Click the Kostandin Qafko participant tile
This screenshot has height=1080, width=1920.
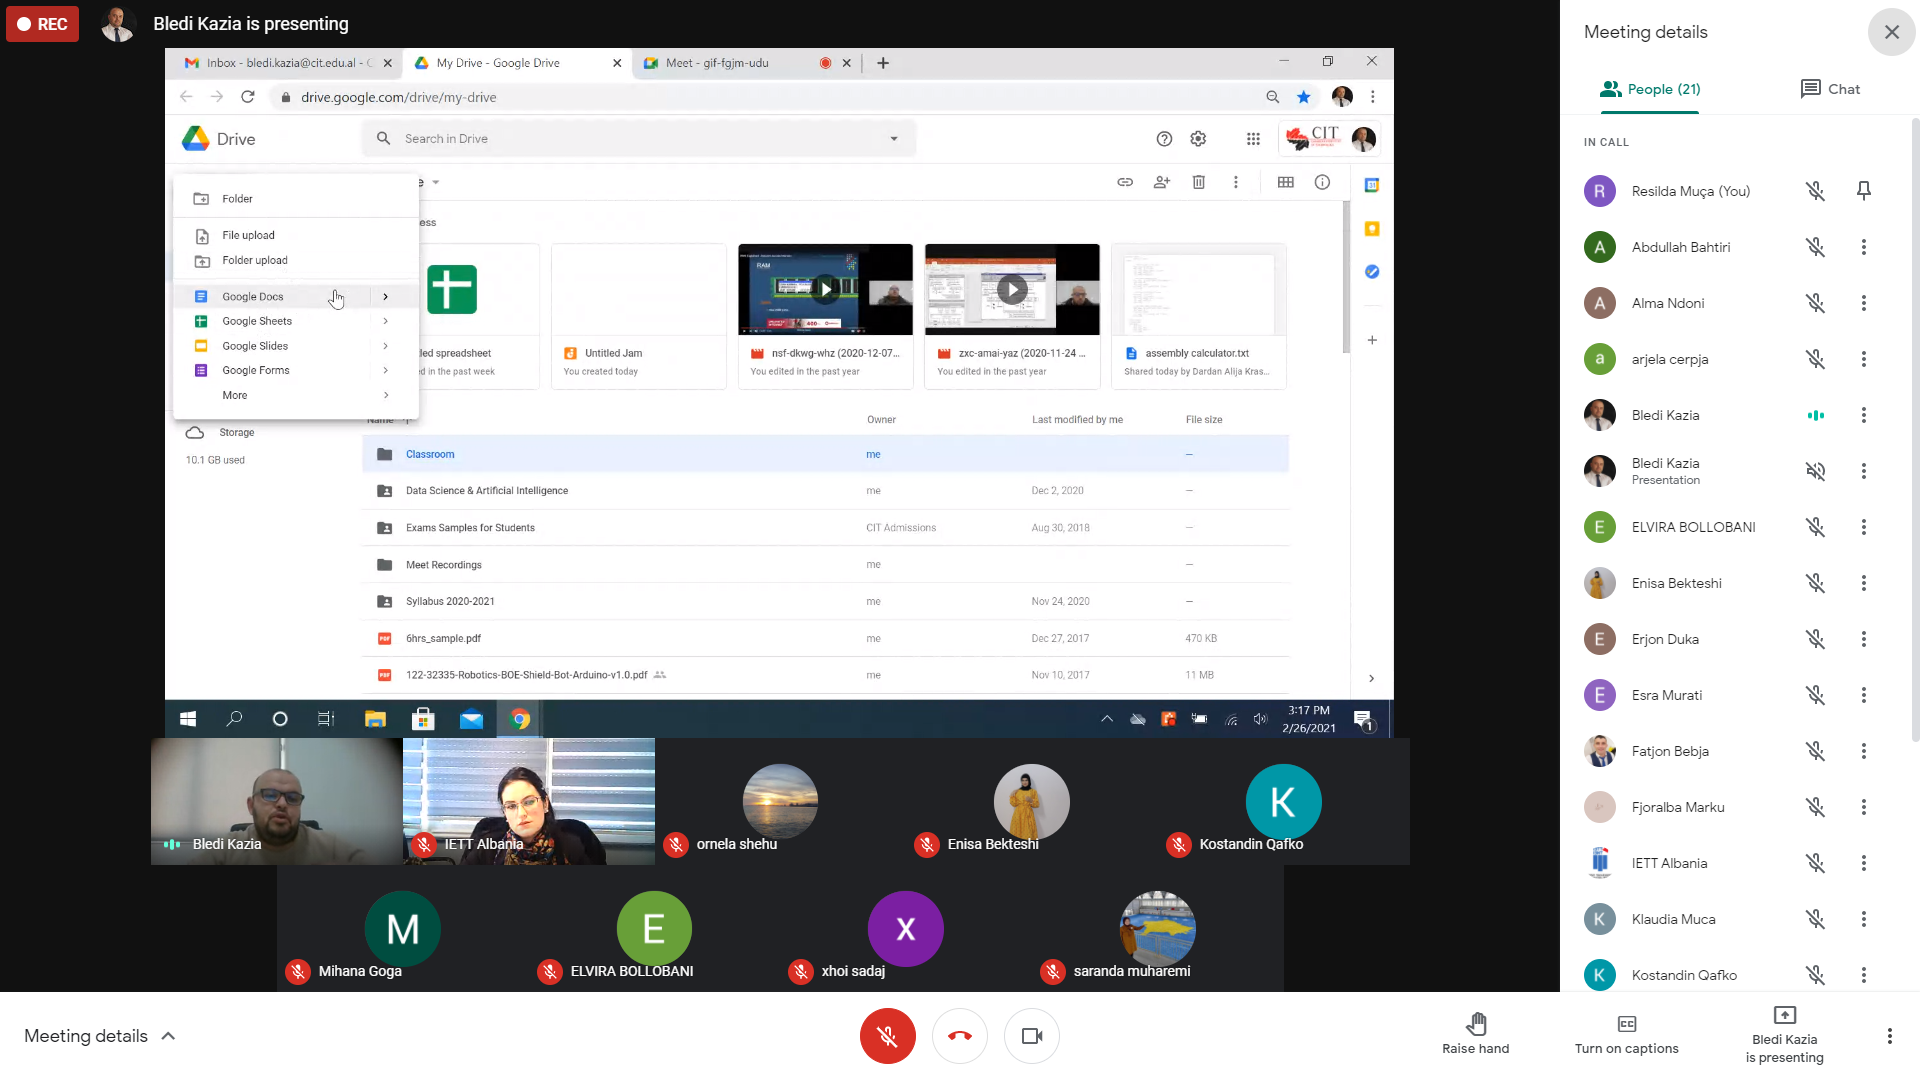coord(1283,801)
